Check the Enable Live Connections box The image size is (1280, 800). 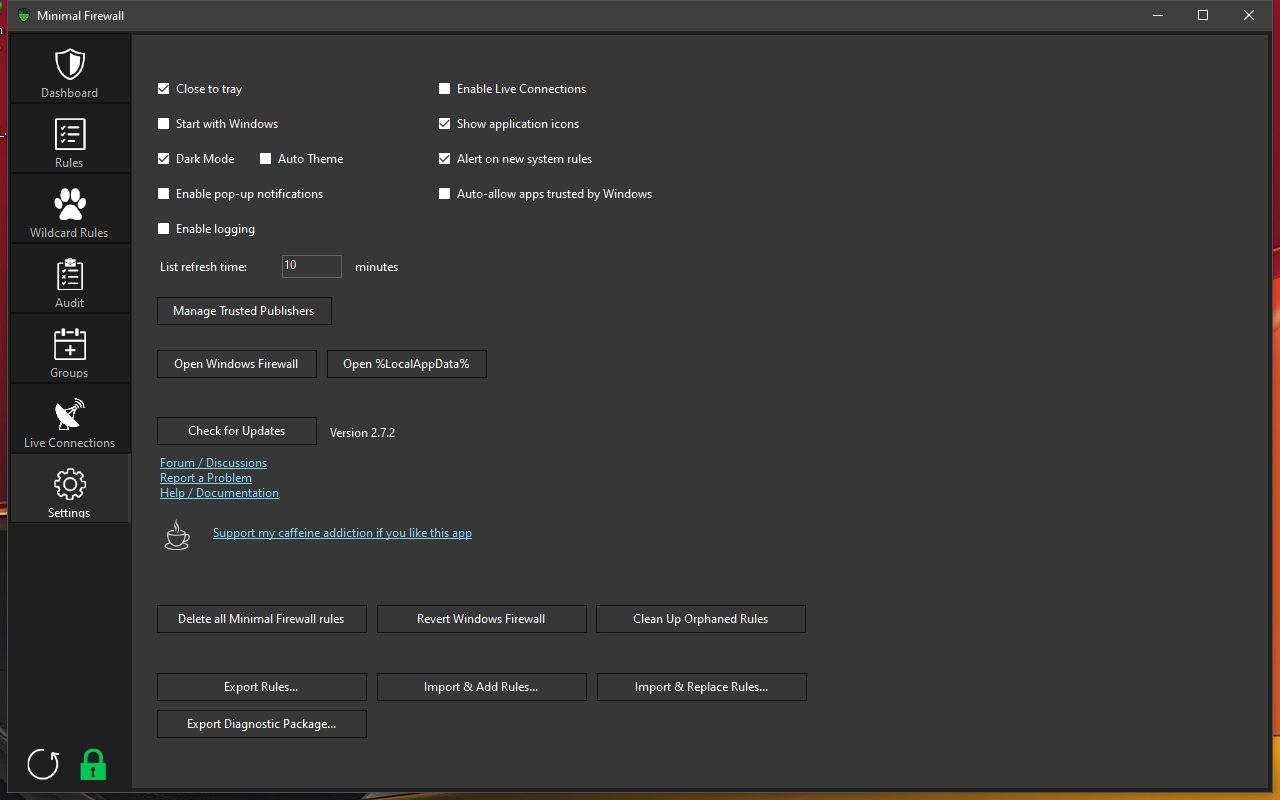coord(445,89)
